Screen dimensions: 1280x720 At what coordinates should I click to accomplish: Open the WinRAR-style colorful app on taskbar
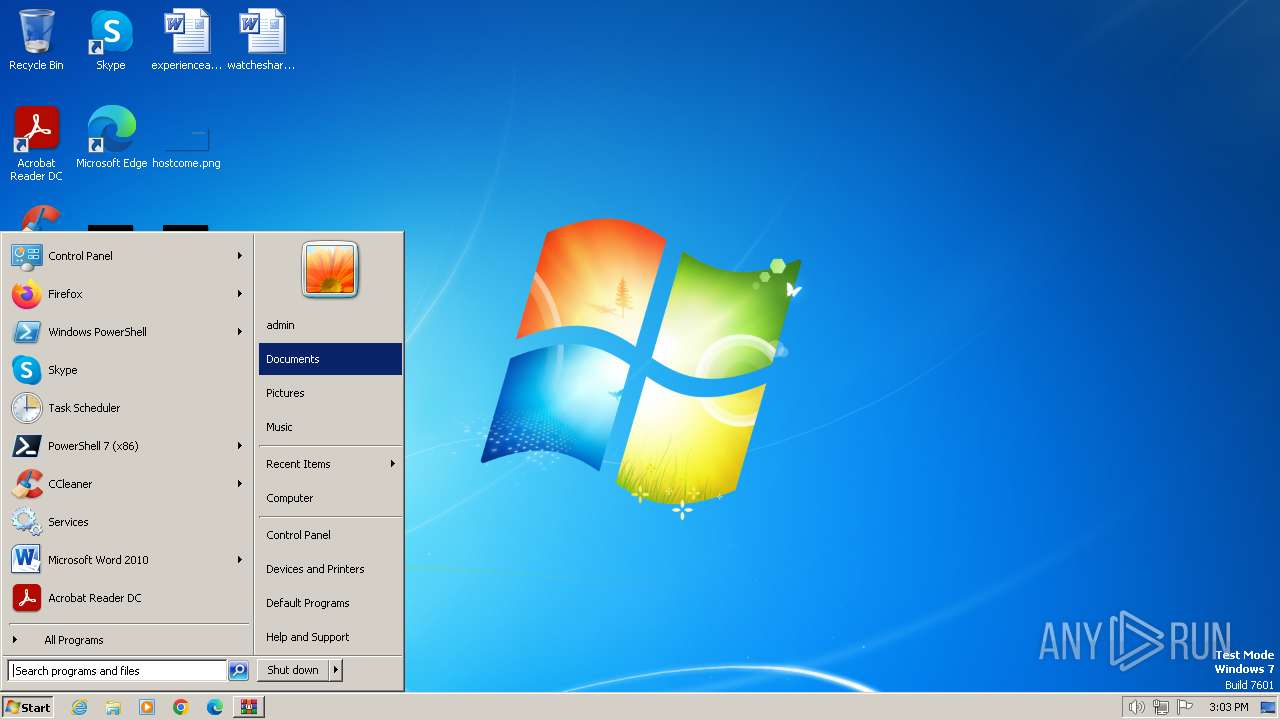(249, 707)
